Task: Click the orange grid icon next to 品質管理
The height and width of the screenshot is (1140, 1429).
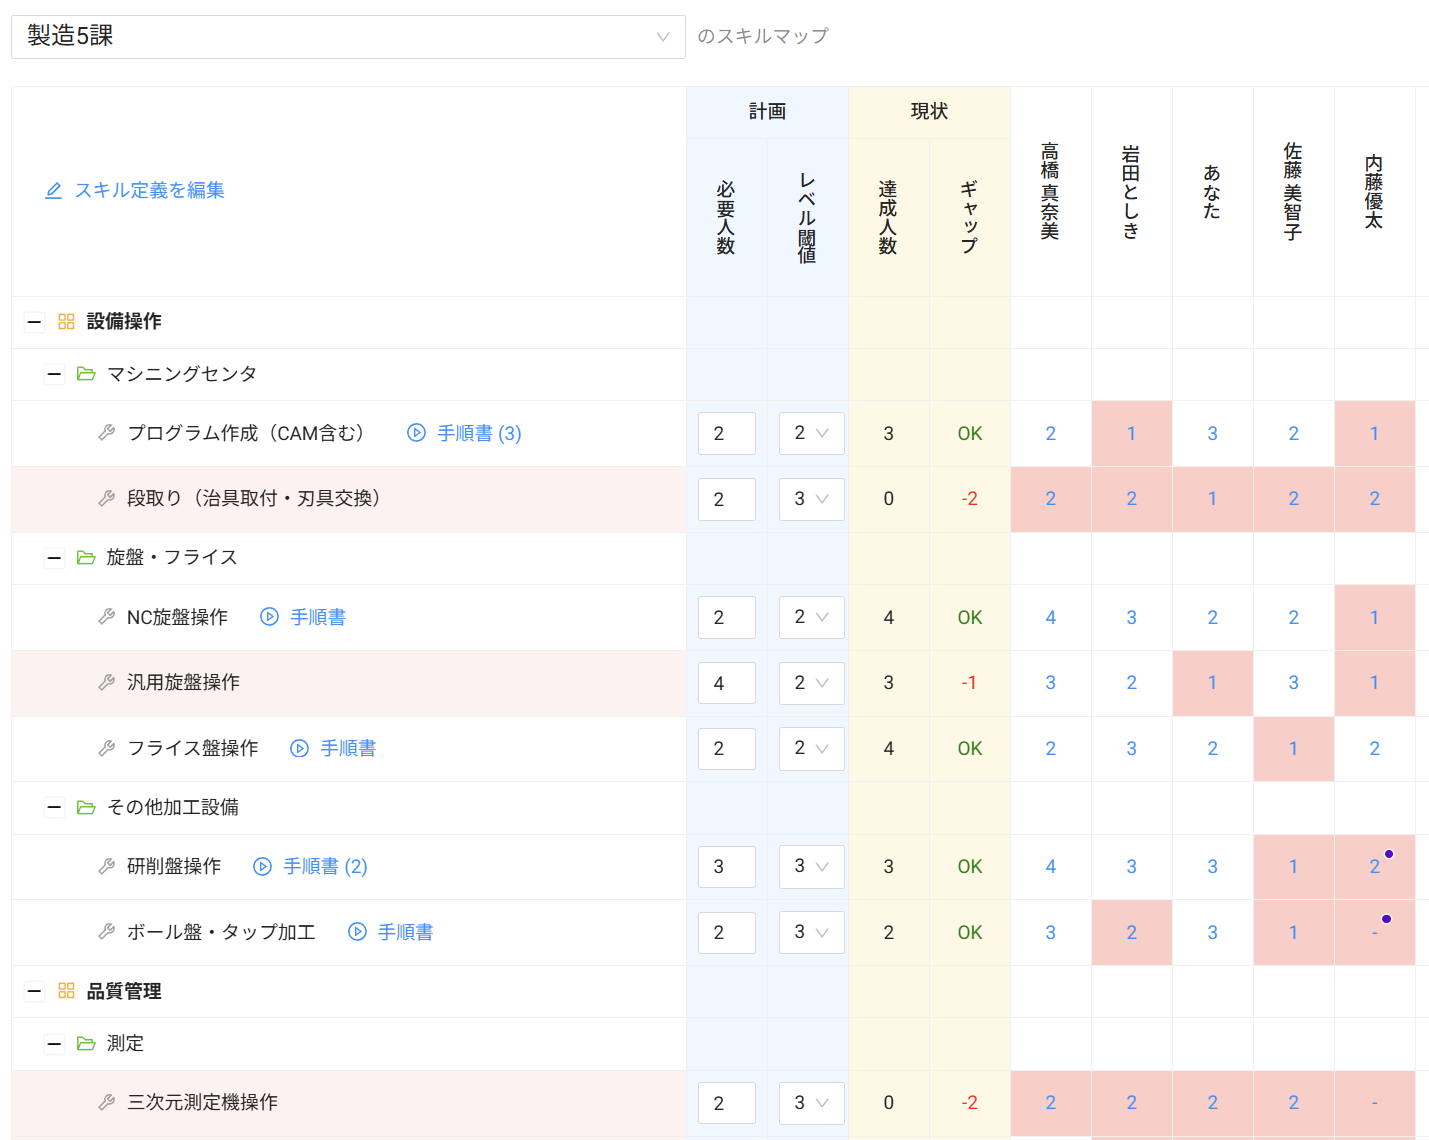Action: [67, 991]
